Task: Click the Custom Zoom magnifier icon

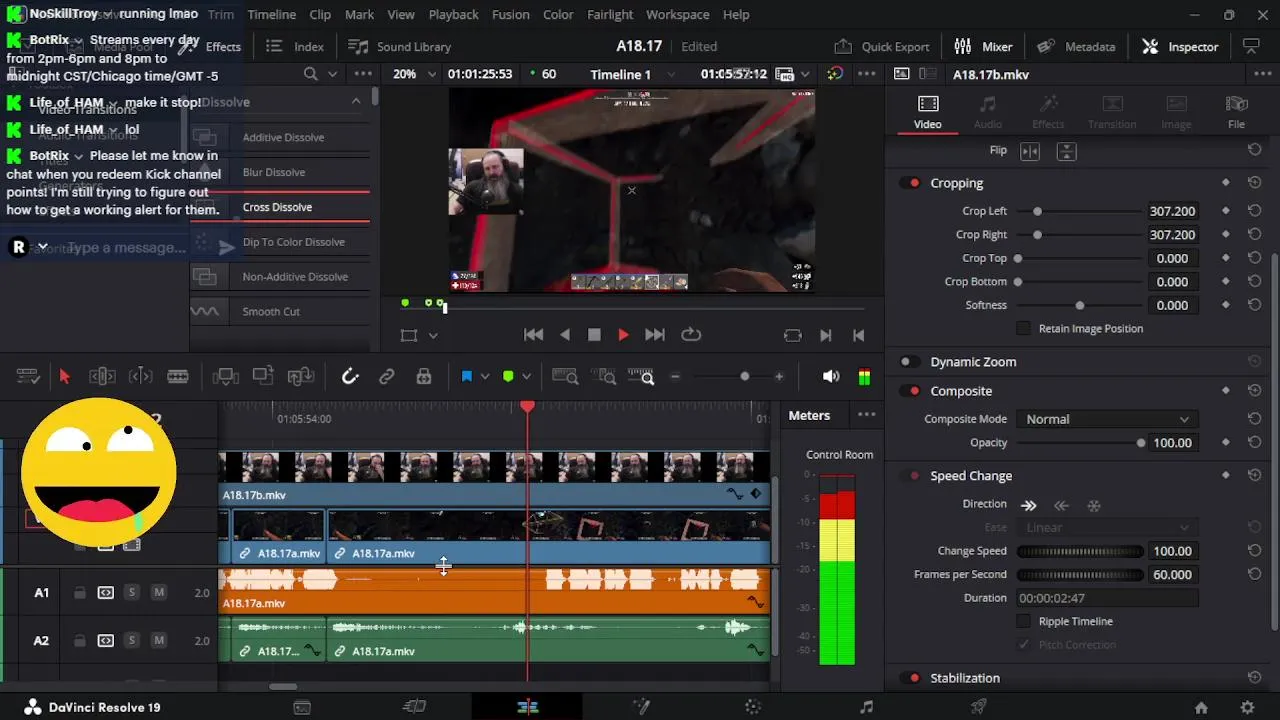Action: click(x=641, y=377)
